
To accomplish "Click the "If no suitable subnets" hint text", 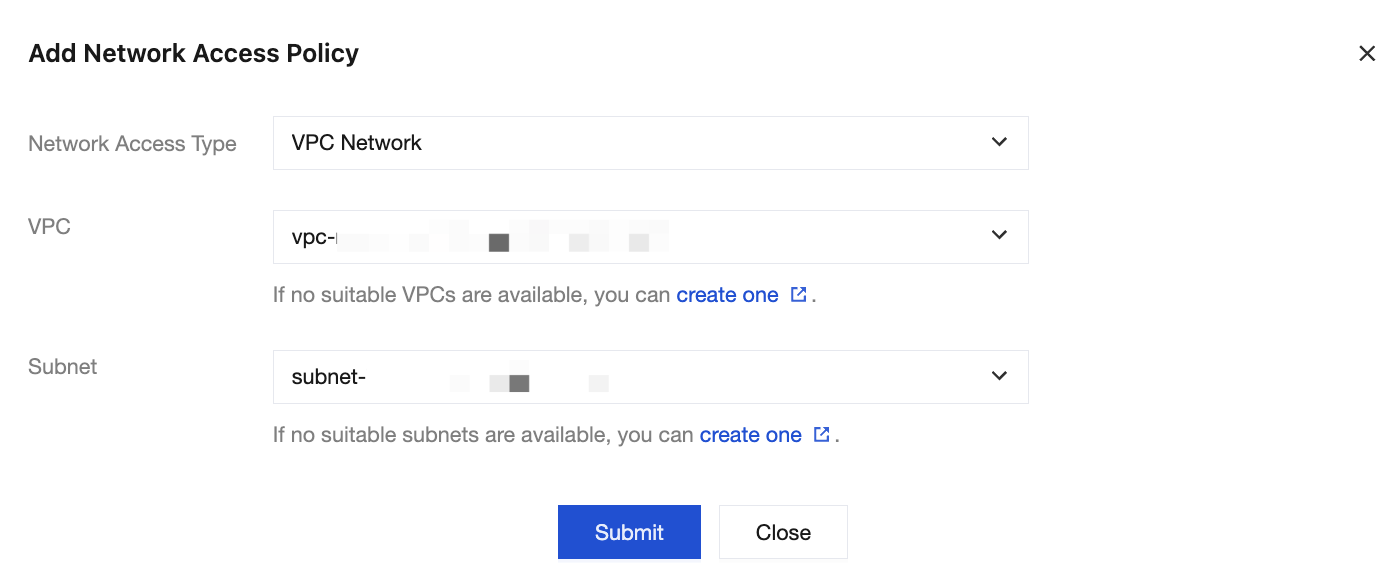I will 483,435.
